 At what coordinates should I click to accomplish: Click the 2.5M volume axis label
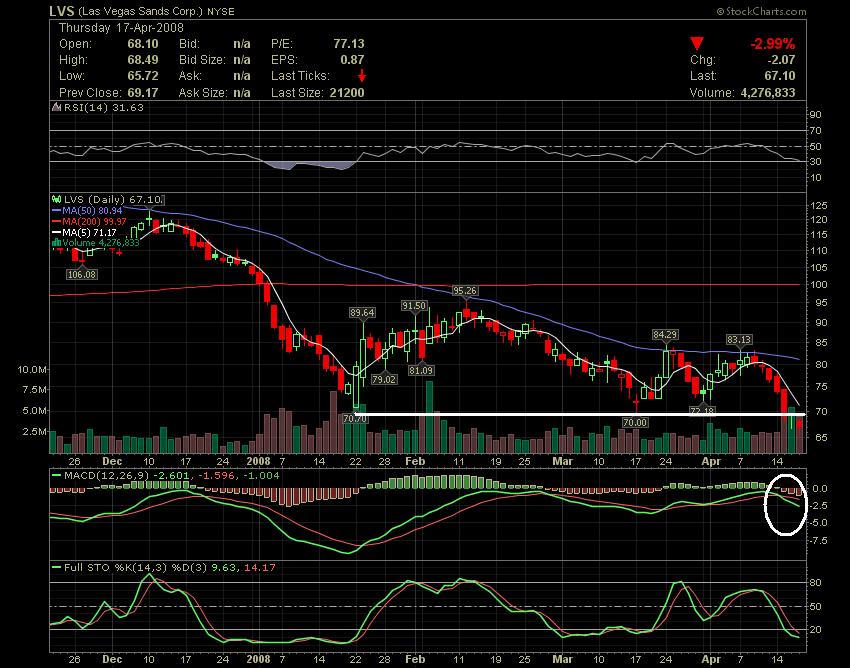(x=35, y=432)
